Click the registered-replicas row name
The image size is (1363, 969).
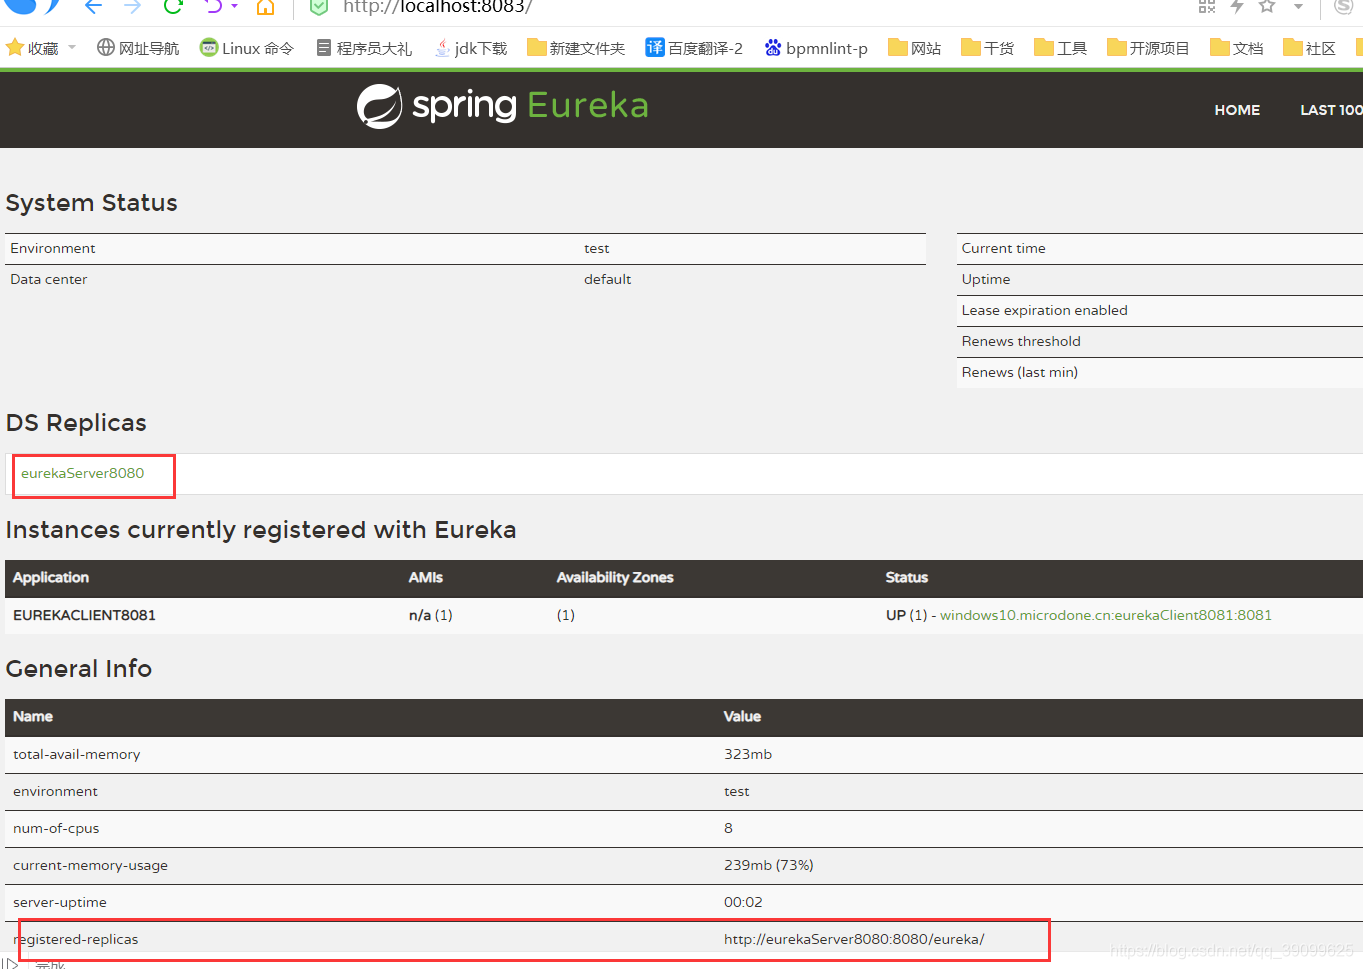coord(76,940)
